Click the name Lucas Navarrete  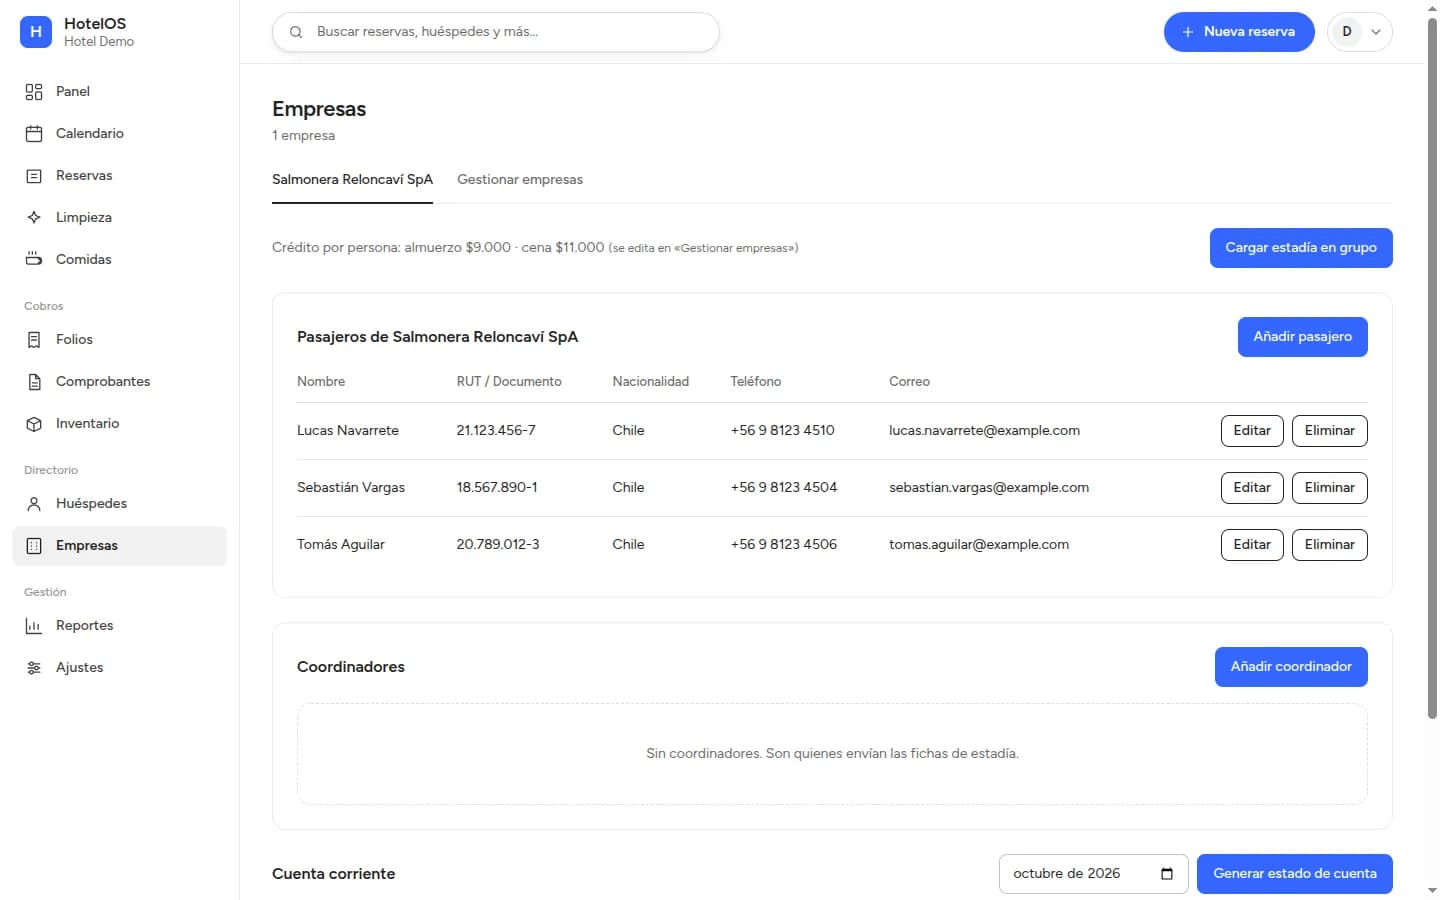point(348,431)
